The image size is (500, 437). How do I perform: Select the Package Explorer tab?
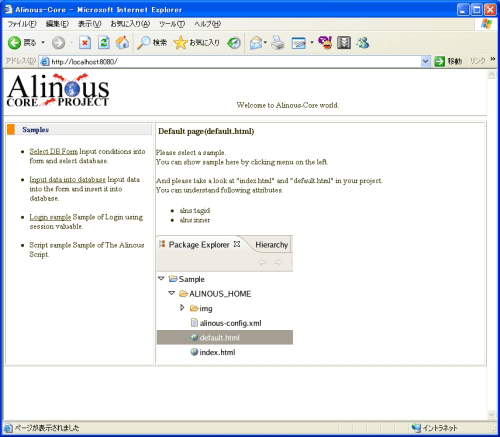click(199, 245)
